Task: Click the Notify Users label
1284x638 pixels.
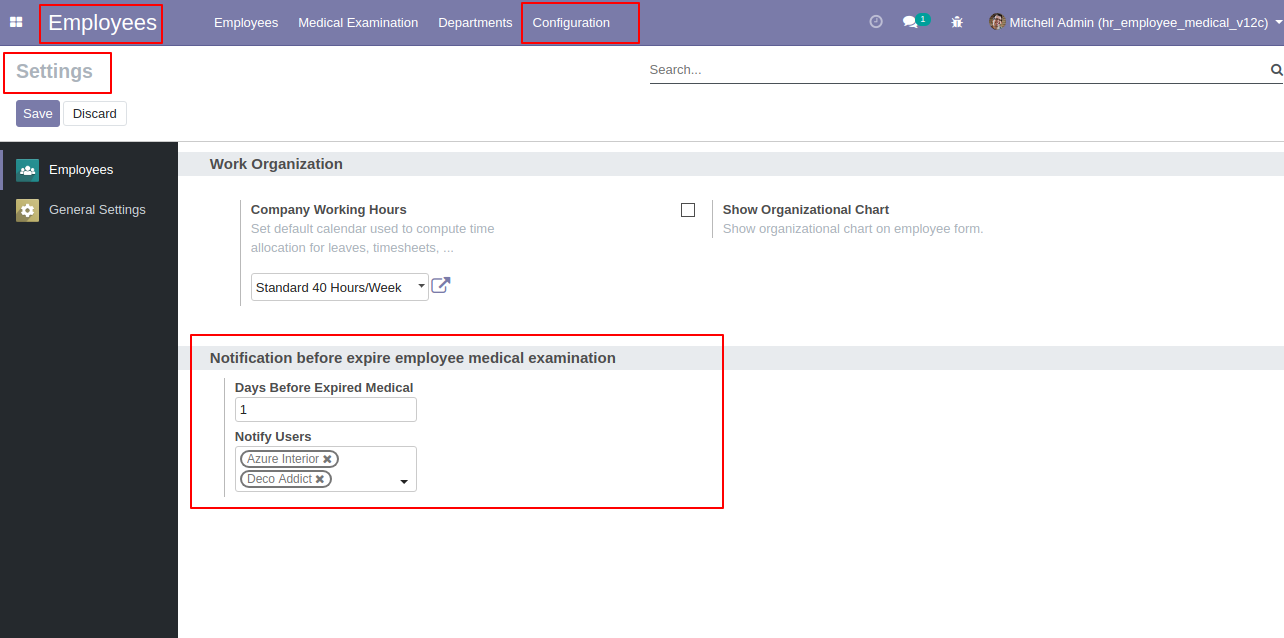Action: coord(273,437)
